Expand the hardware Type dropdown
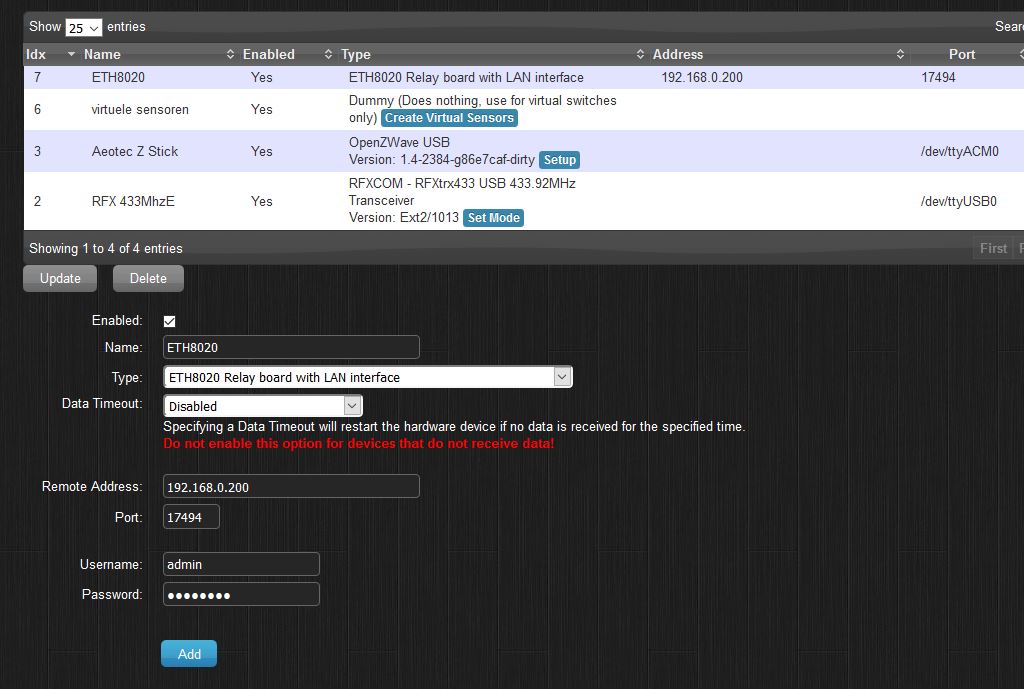 click(368, 377)
